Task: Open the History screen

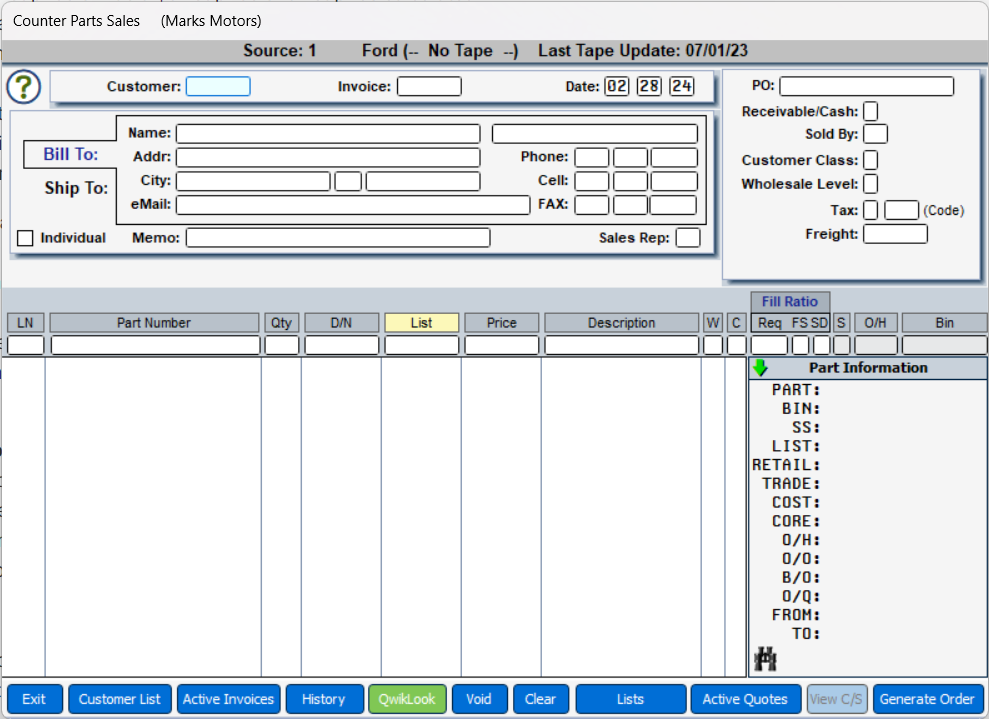Action: click(324, 699)
